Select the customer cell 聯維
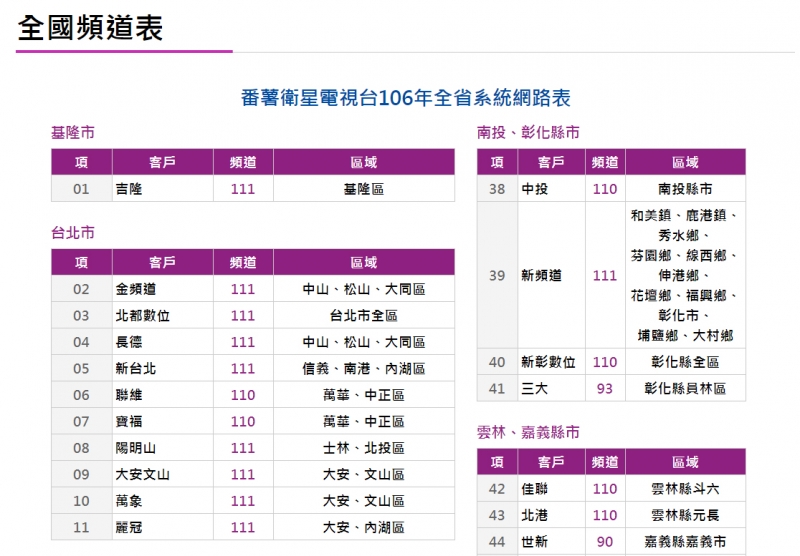800x556 pixels. (x=163, y=395)
